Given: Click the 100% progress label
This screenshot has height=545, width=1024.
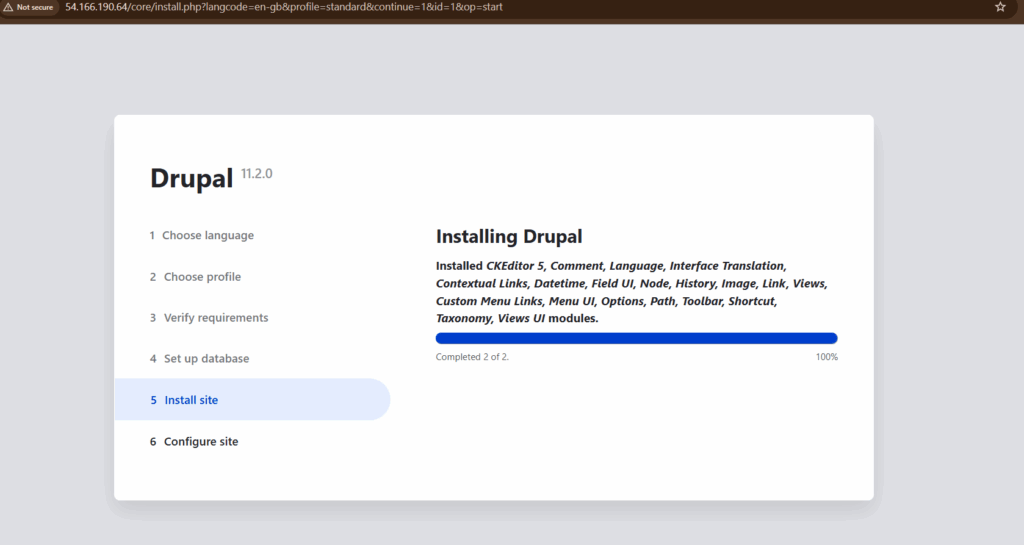Looking at the screenshot, I should pos(826,357).
